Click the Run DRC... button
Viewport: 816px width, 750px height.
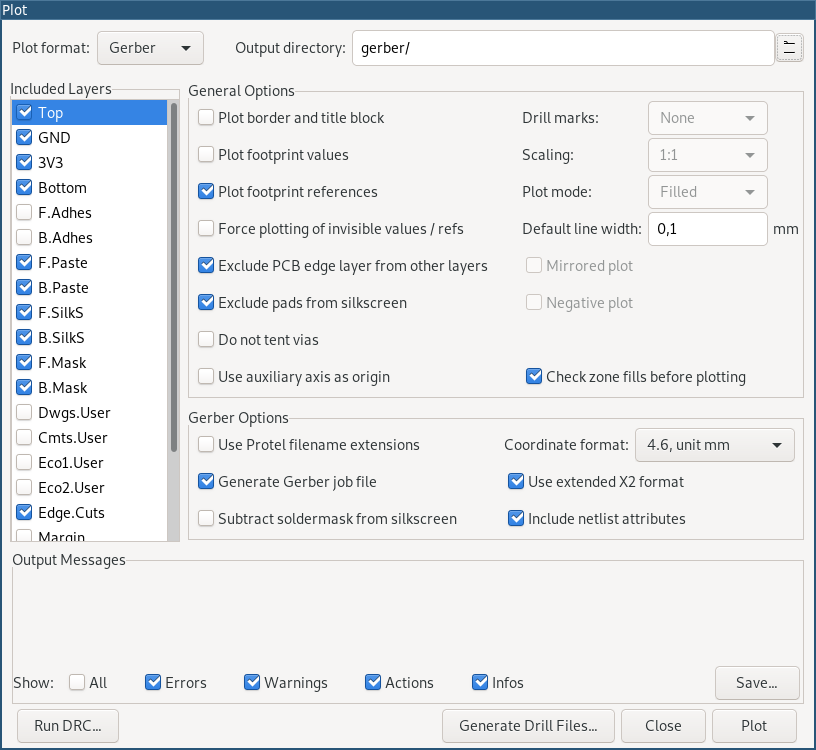[68, 726]
